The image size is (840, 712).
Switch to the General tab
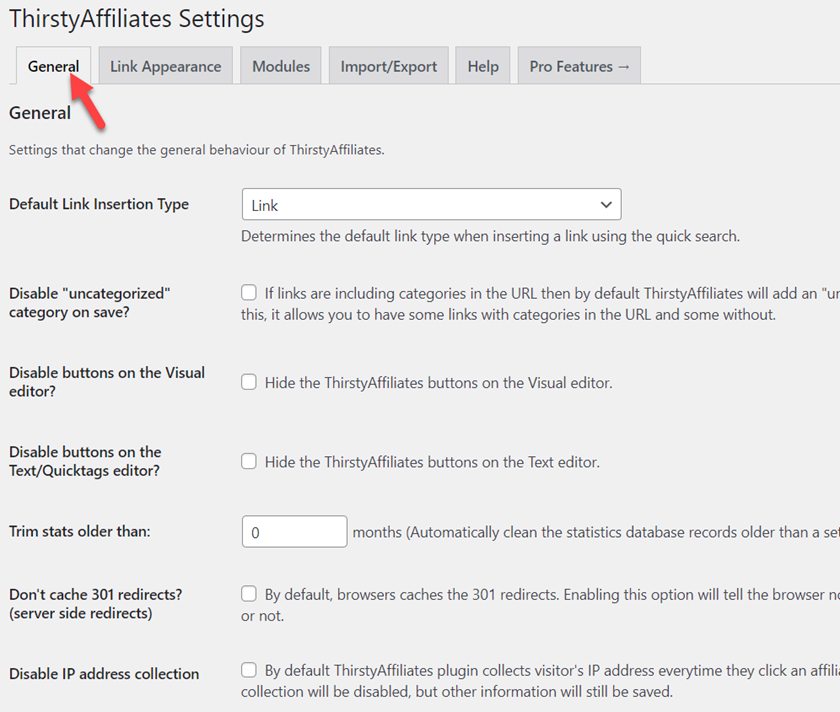(x=54, y=66)
